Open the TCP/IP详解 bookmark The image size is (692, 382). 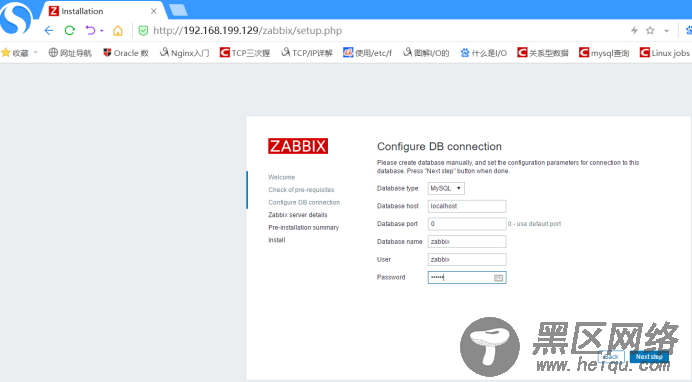(307, 53)
